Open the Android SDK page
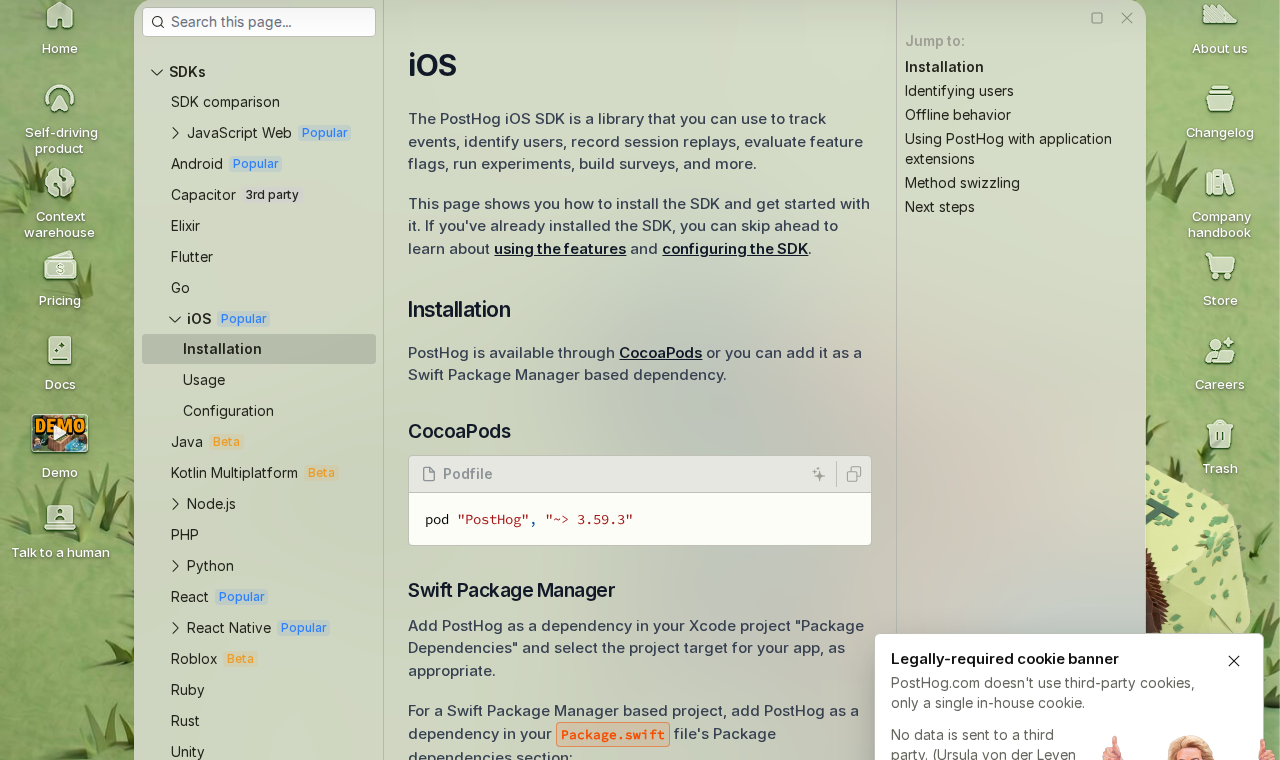The width and height of the screenshot is (1280, 760). pyautogui.click(x=197, y=164)
